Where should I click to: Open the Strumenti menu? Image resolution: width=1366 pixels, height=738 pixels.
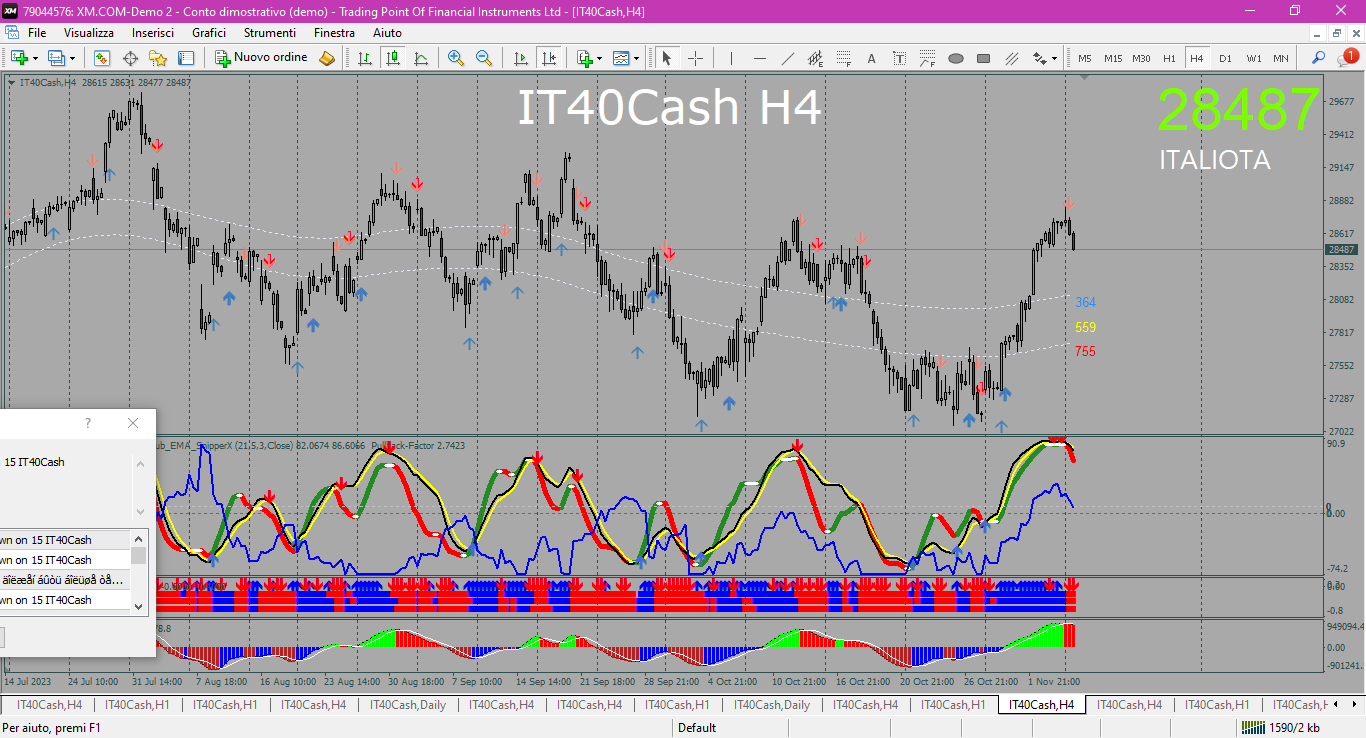coord(270,33)
